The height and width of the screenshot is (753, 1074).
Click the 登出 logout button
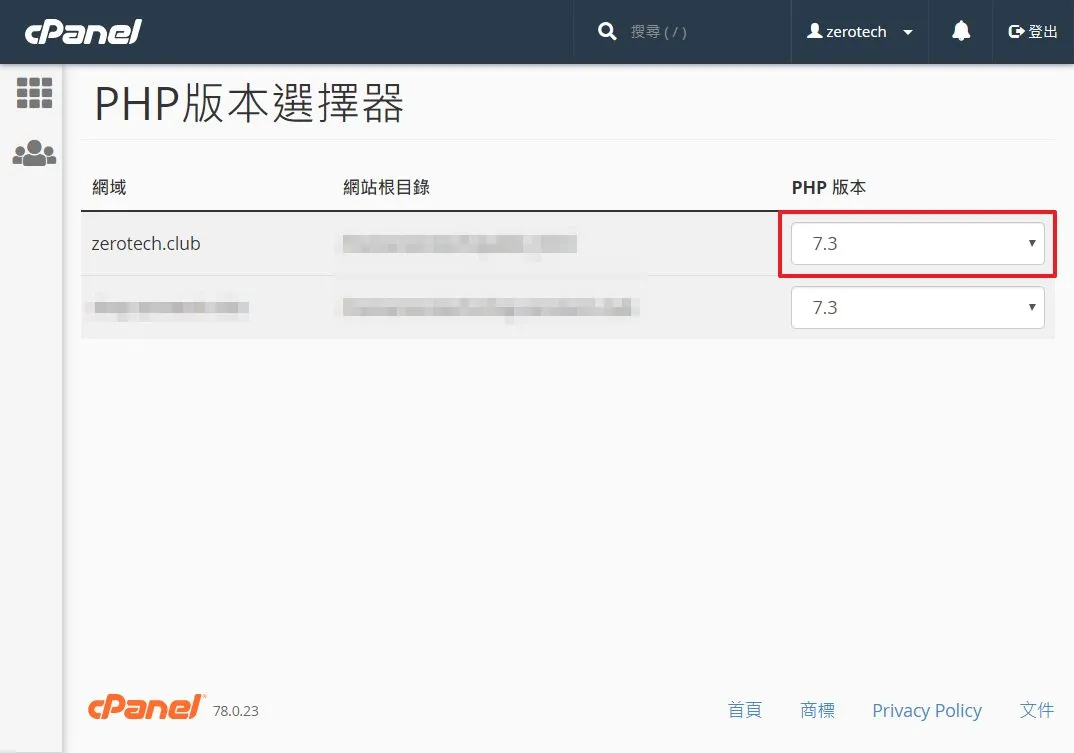[1033, 32]
